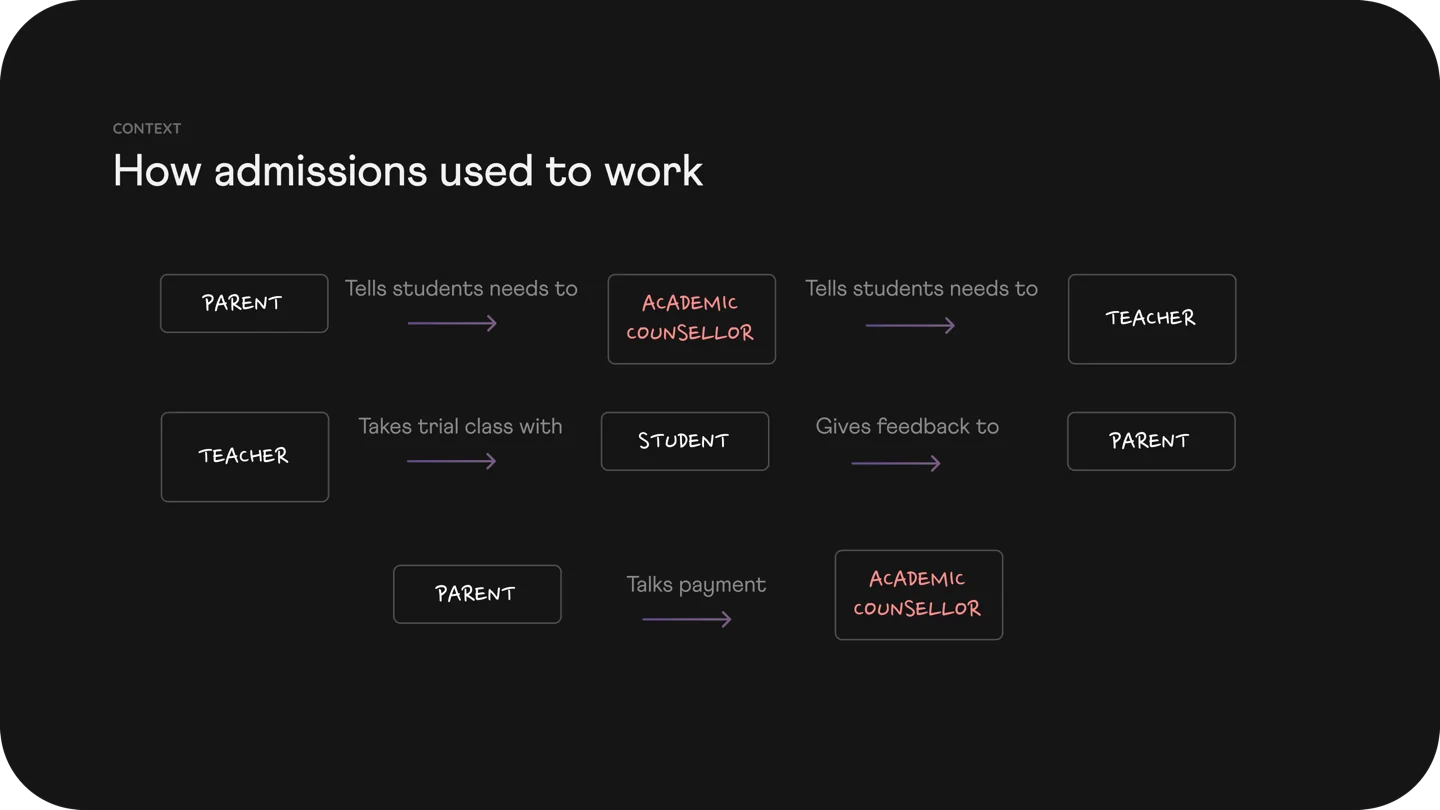Select the STUDENT box
The height and width of the screenshot is (810, 1440).
[685, 441]
